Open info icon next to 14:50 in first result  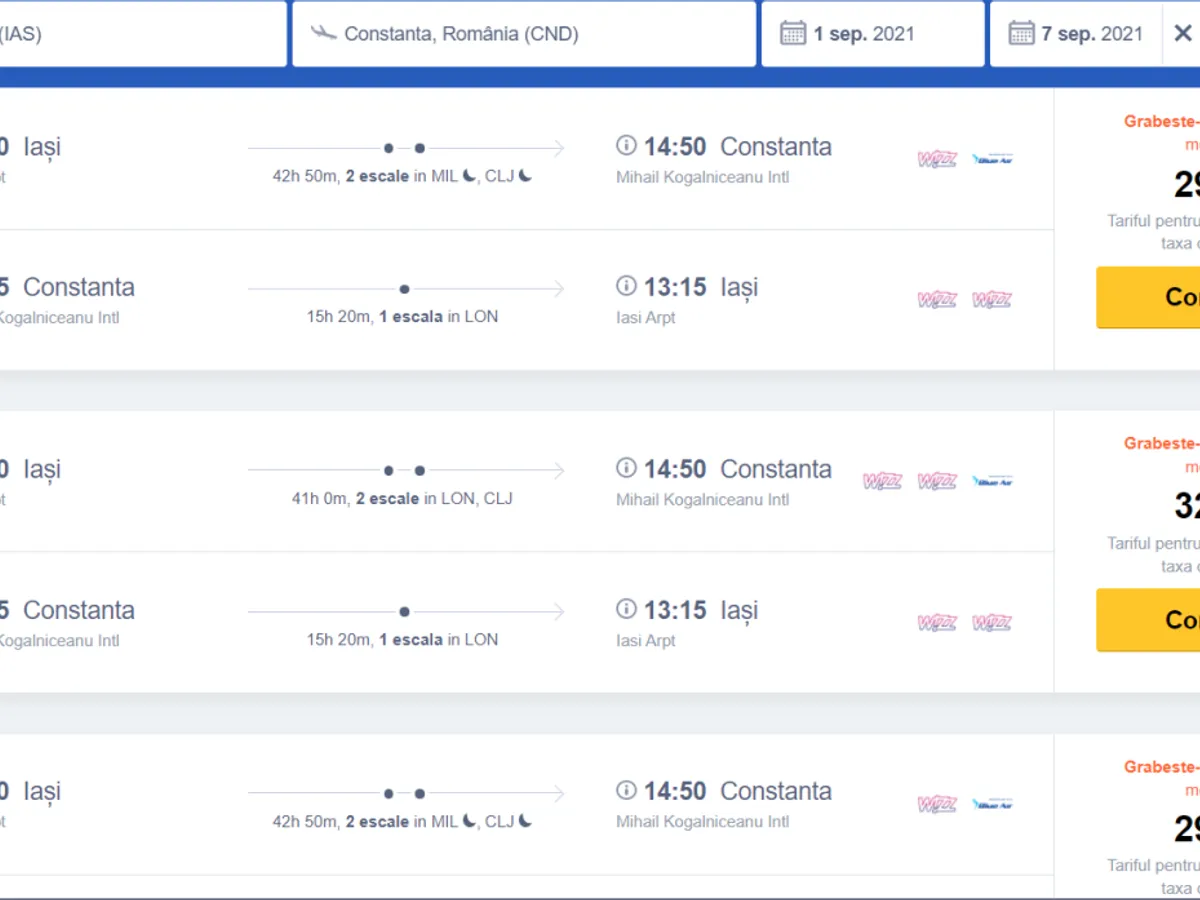point(626,146)
